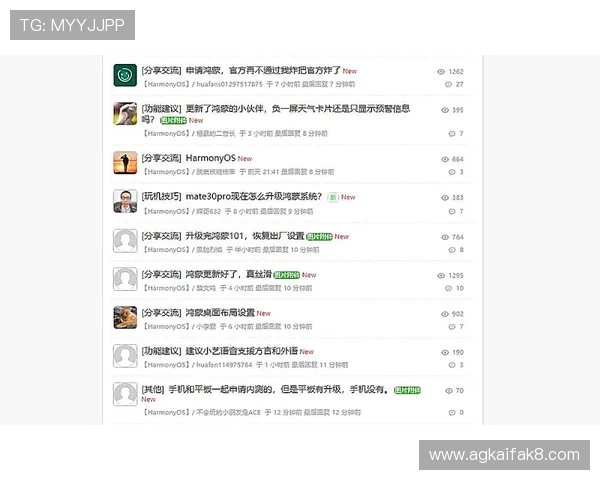Viewport: 600px width, 480px height.
Task: Click default avatar beside 建议小艺语音 thread
Action: 125,356
